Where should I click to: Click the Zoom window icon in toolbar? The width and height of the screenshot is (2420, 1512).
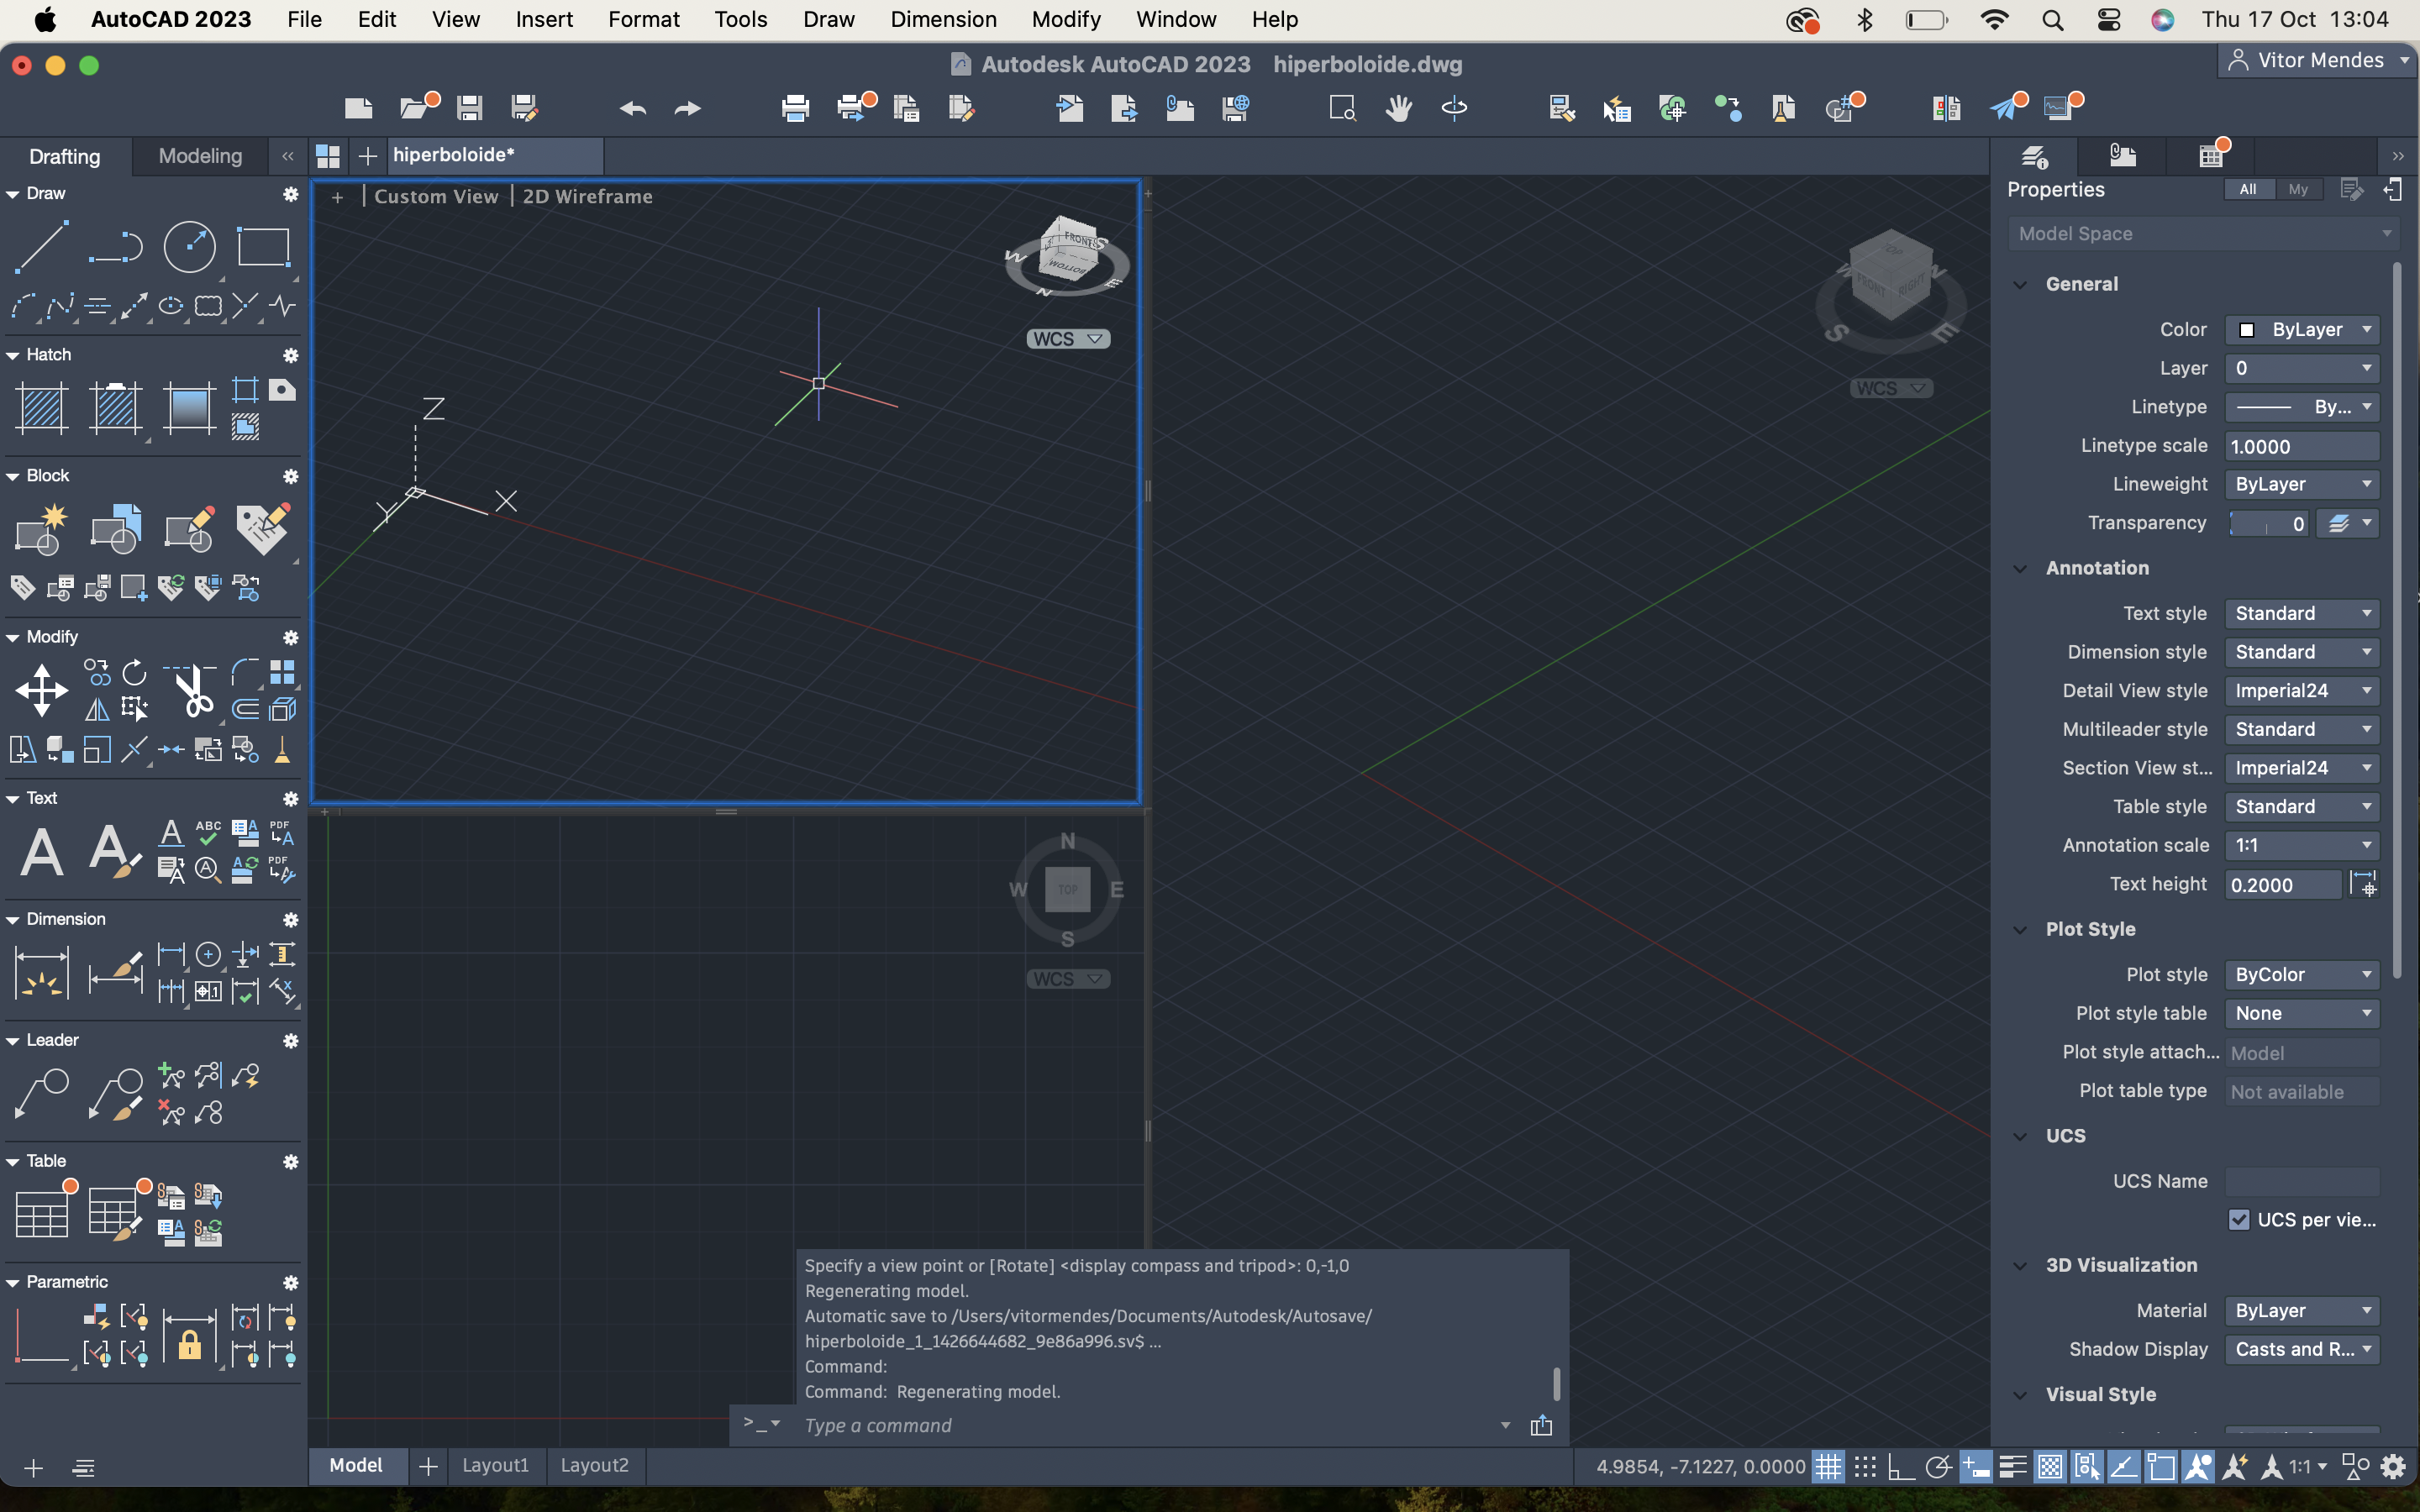point(1342,107)
